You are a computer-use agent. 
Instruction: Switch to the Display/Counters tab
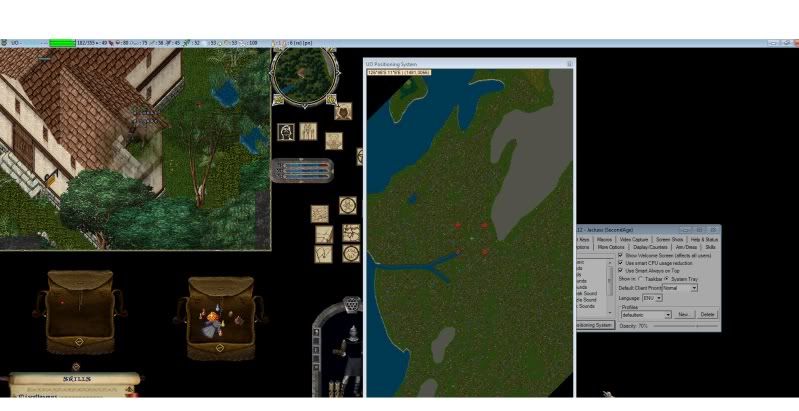point(650,247)
